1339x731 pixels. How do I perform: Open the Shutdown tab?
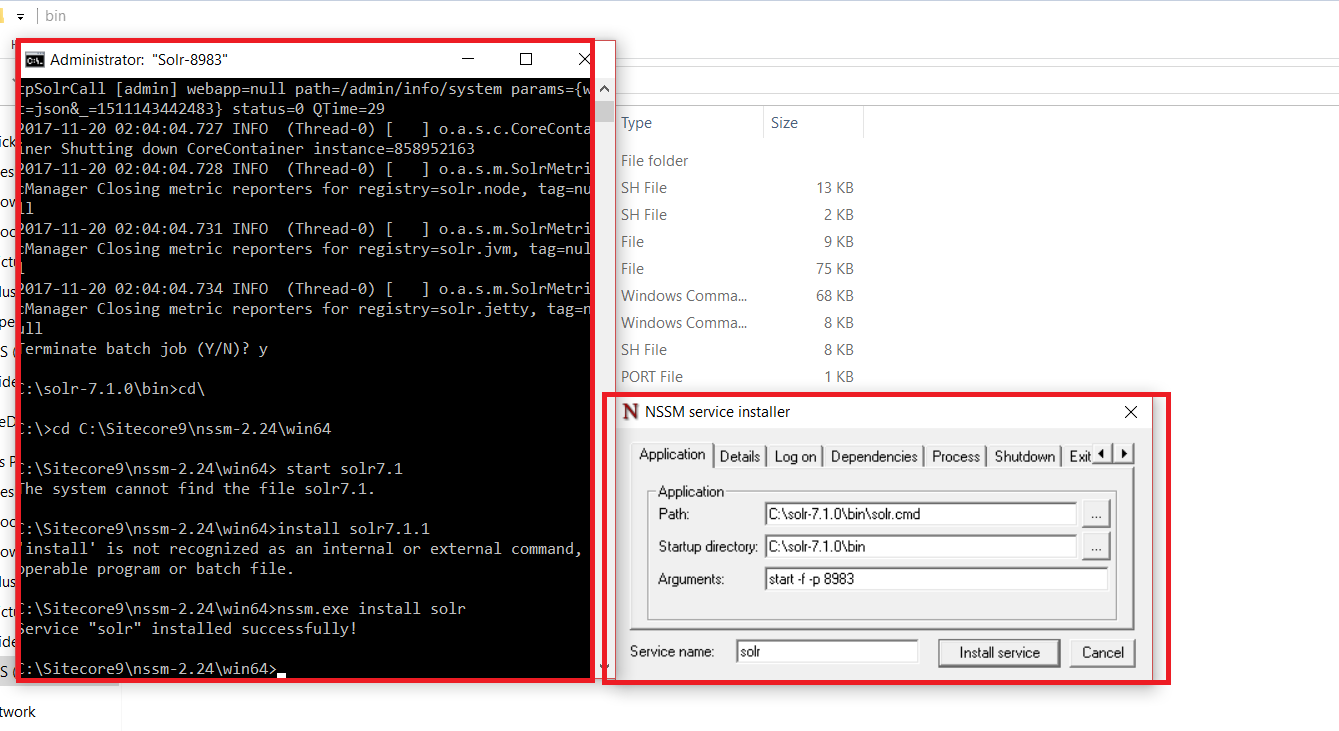[1023, 455]
